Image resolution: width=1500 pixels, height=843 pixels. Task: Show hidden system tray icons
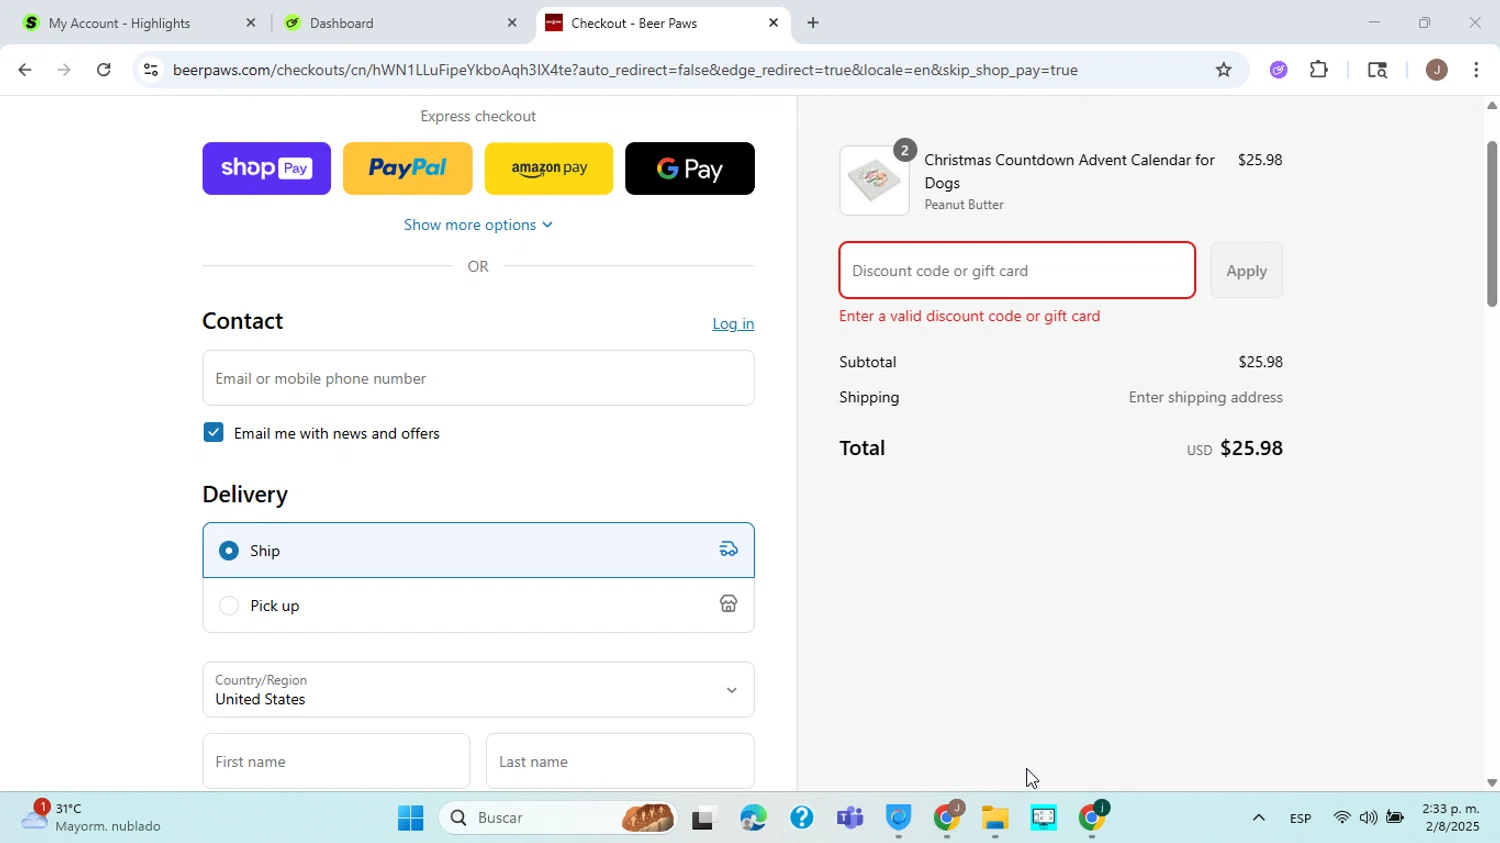click(1259, 818)
